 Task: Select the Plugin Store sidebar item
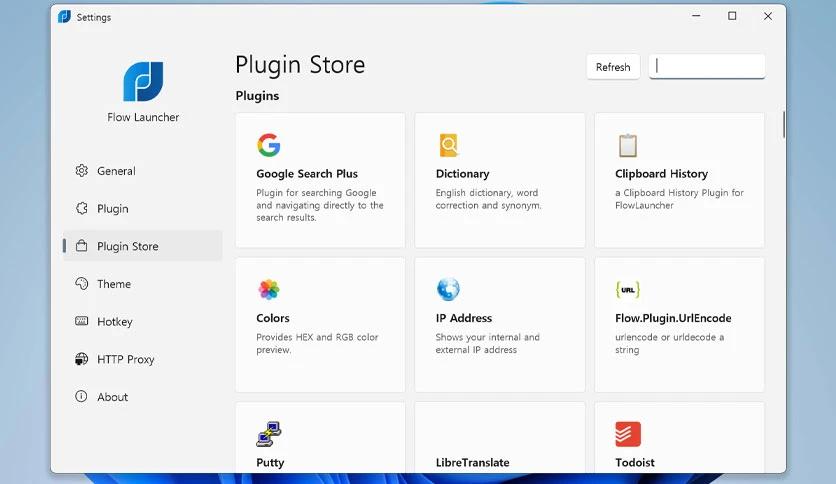tap(143, 246)
